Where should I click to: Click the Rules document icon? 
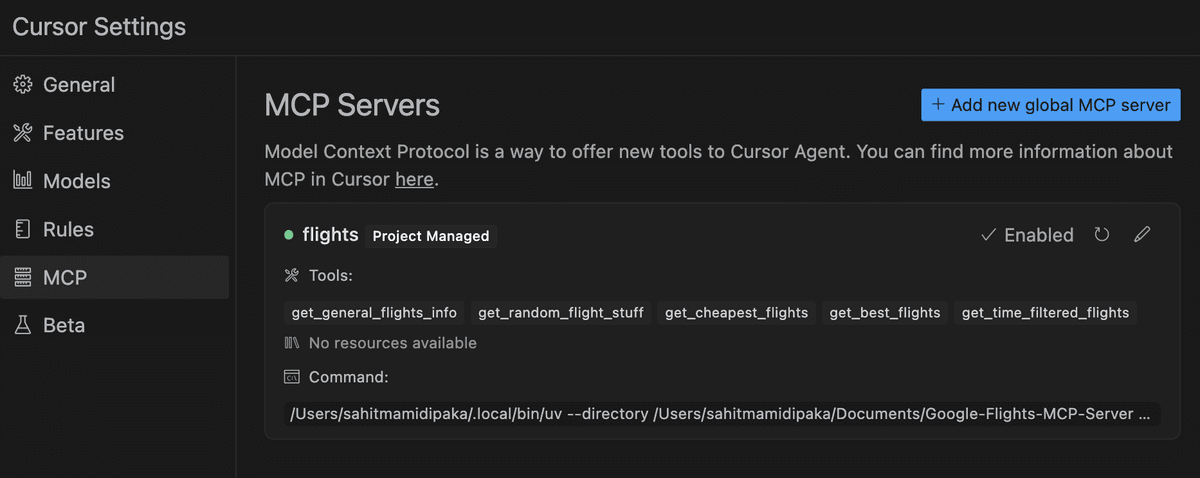click(x=22, y=229)
